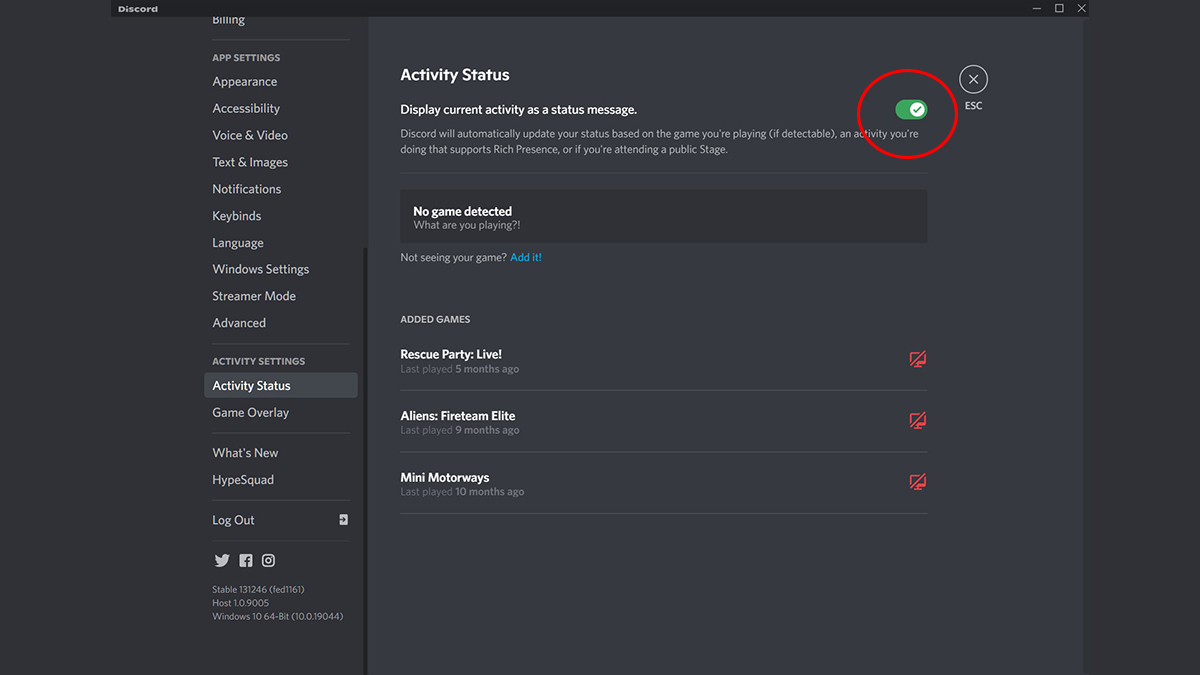Maximize the Discord window

pyautogui.click(x=1059, y=9)
